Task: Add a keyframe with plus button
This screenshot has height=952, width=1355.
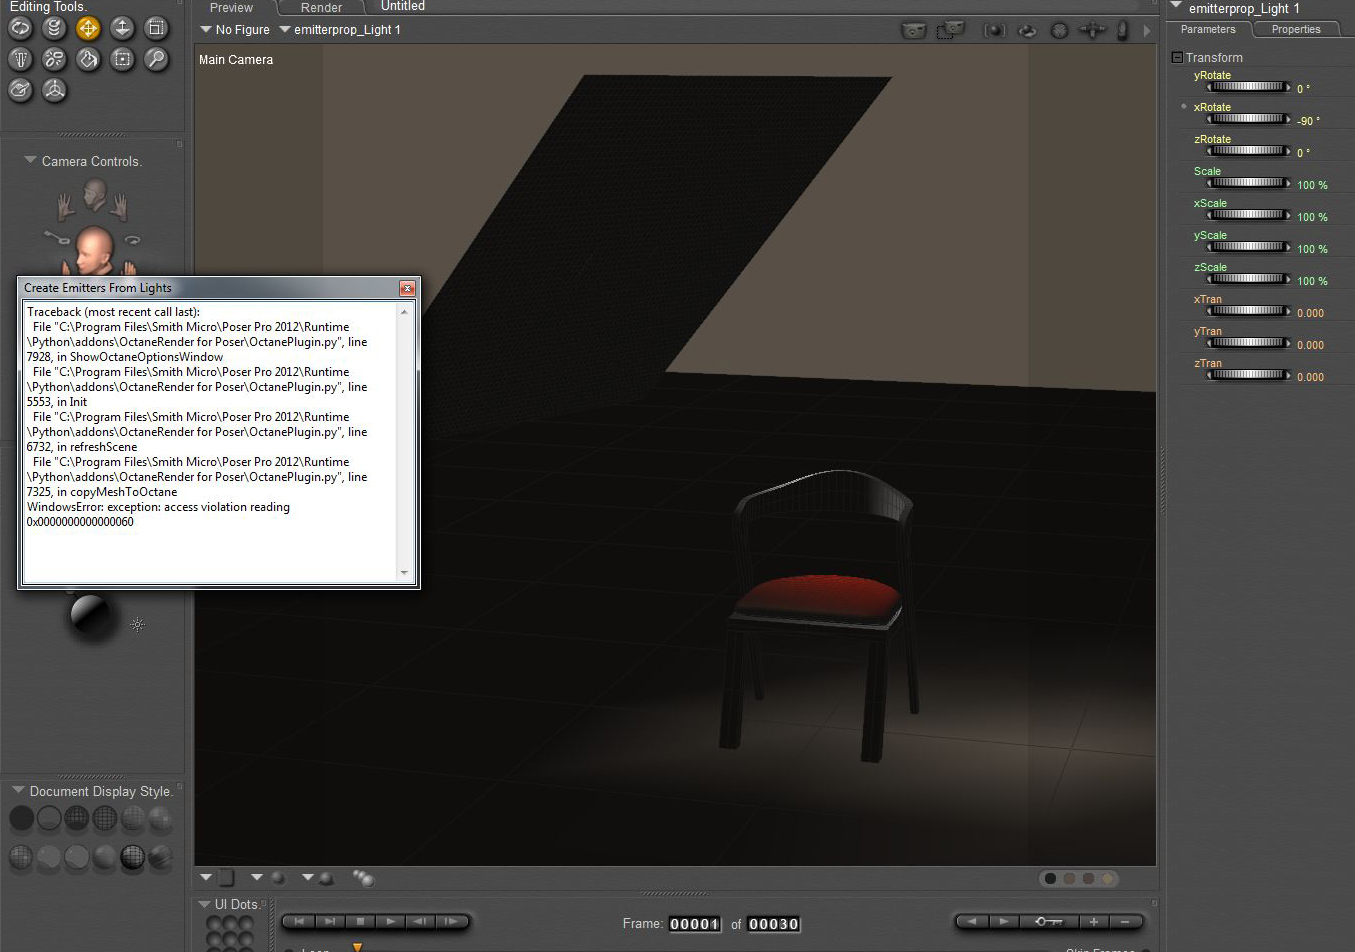Action: point(1094,921)
